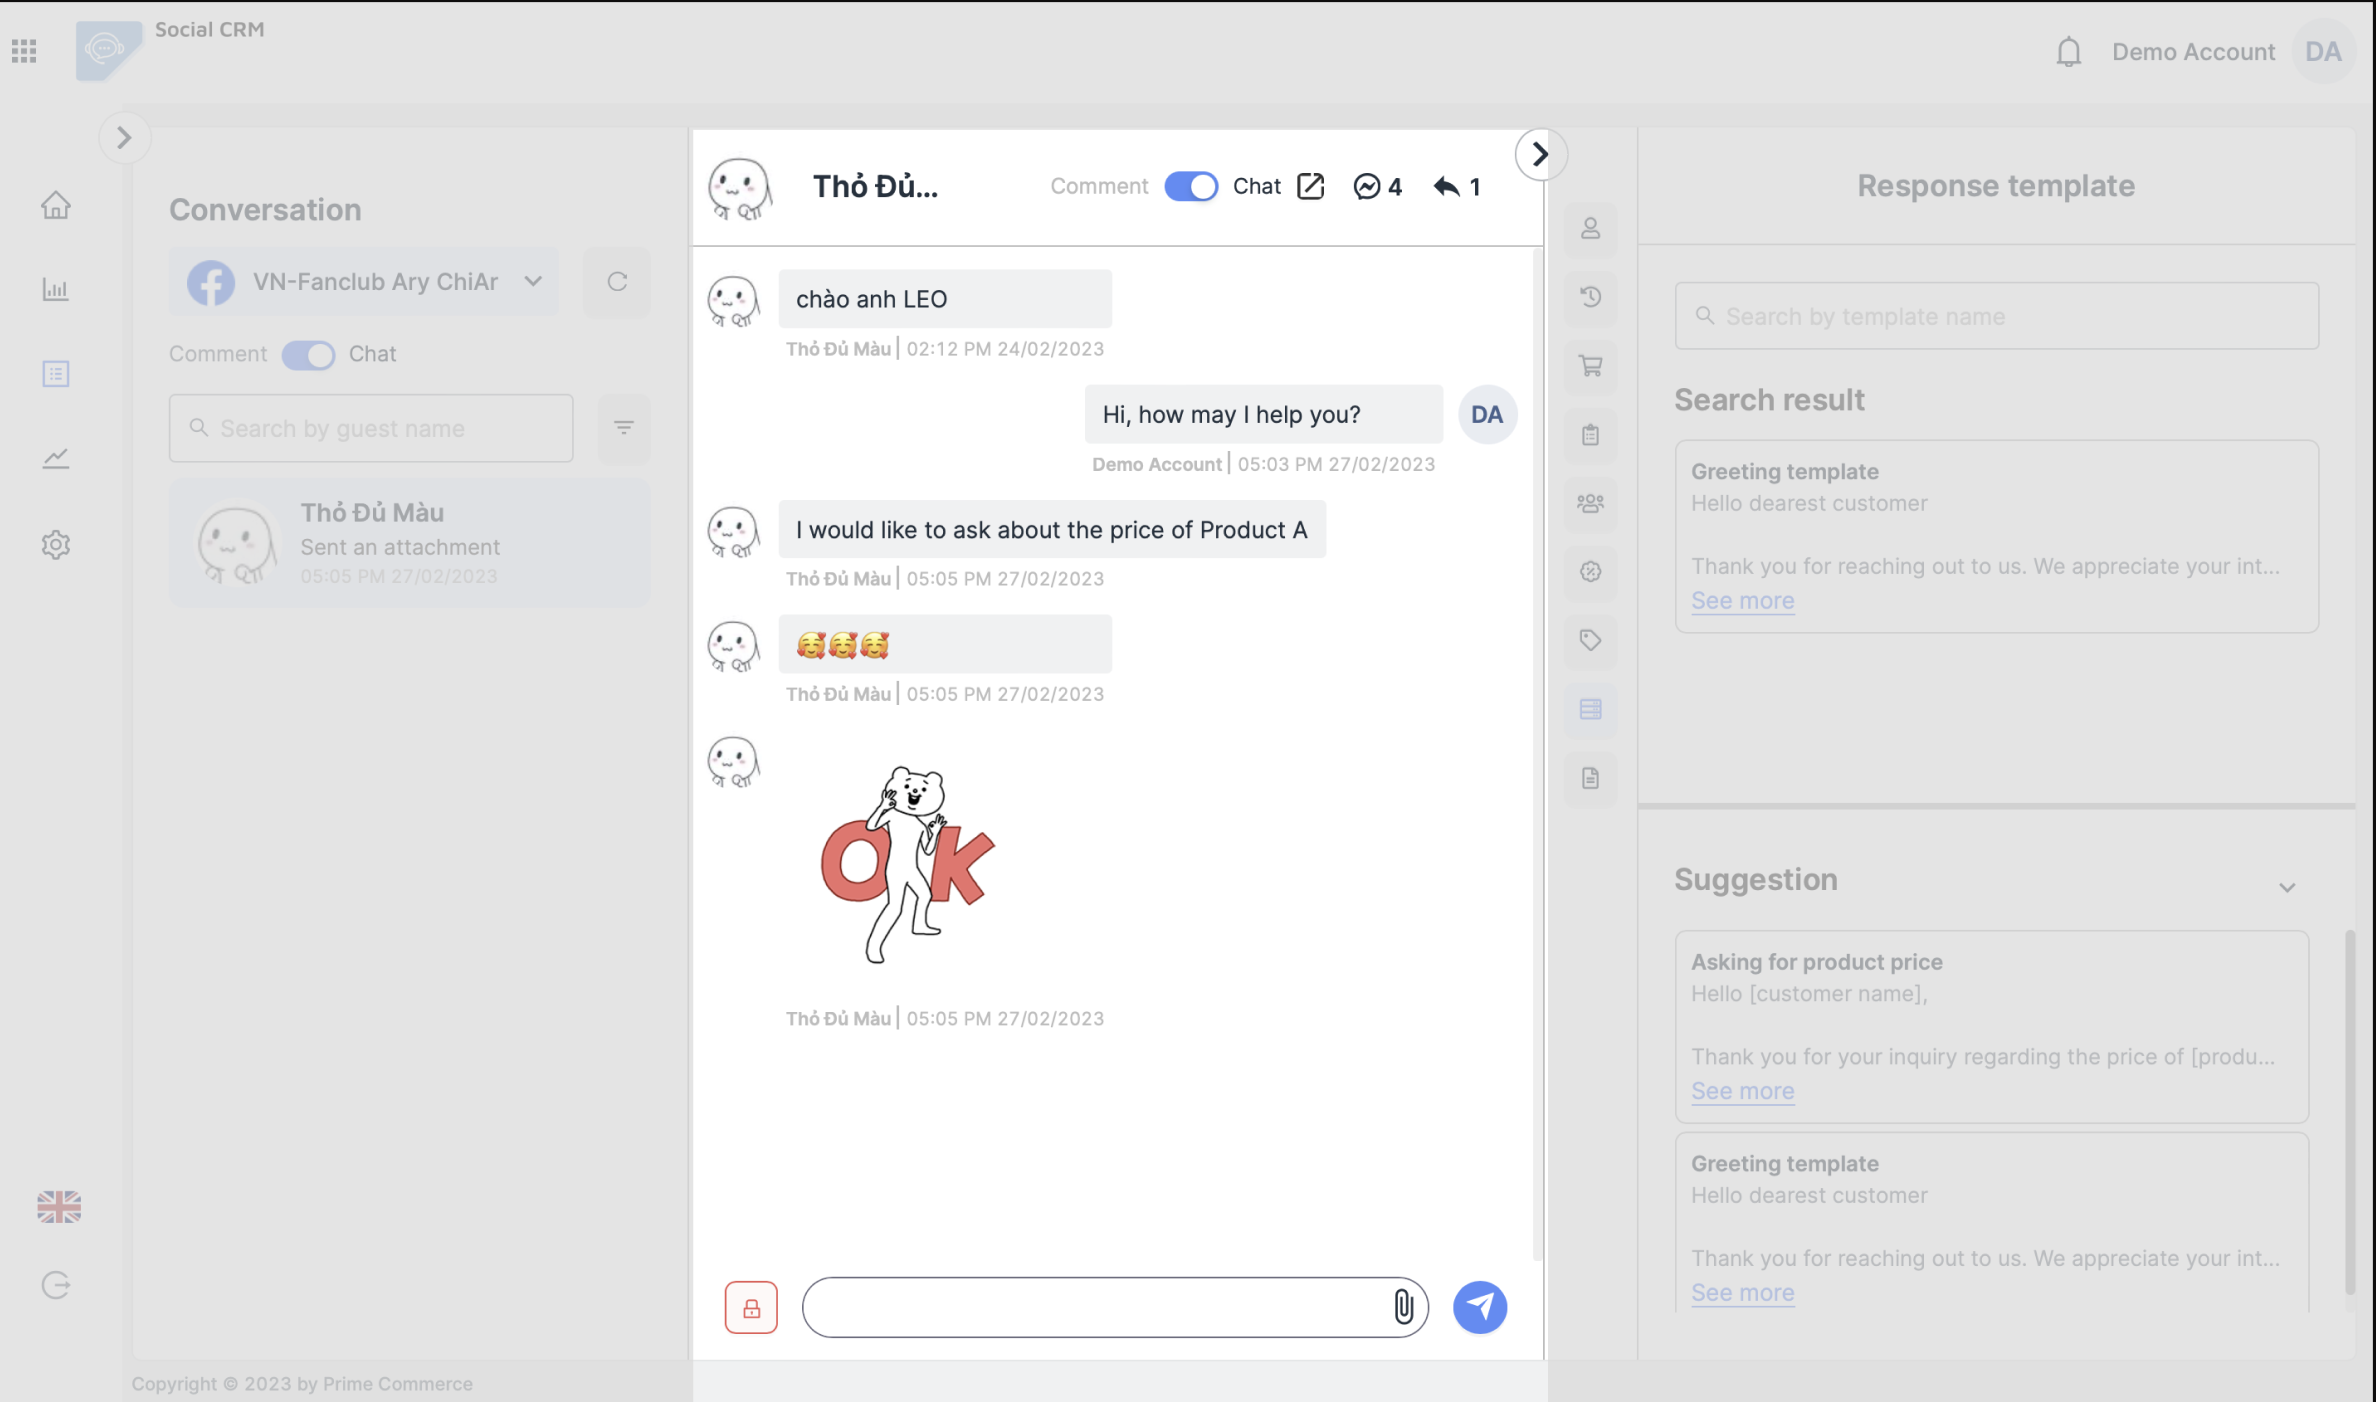Click the refresh conversations icon
2376x1402 pixels.
pos(617,282)
